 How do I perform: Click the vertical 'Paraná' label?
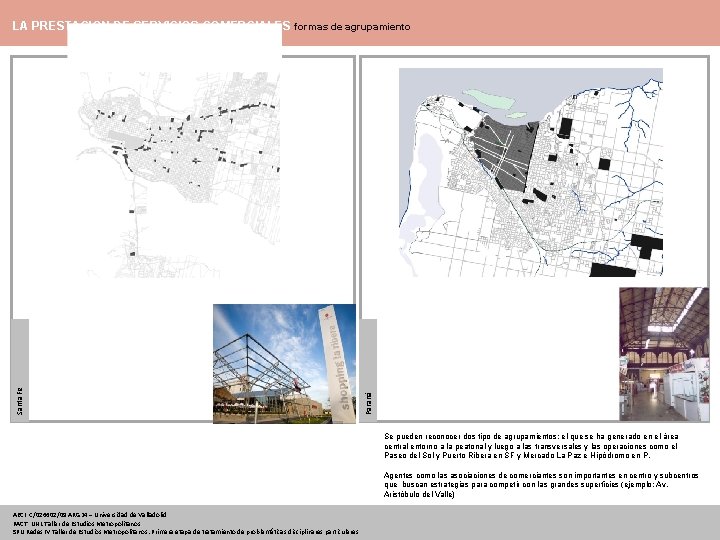coord(368,403)
